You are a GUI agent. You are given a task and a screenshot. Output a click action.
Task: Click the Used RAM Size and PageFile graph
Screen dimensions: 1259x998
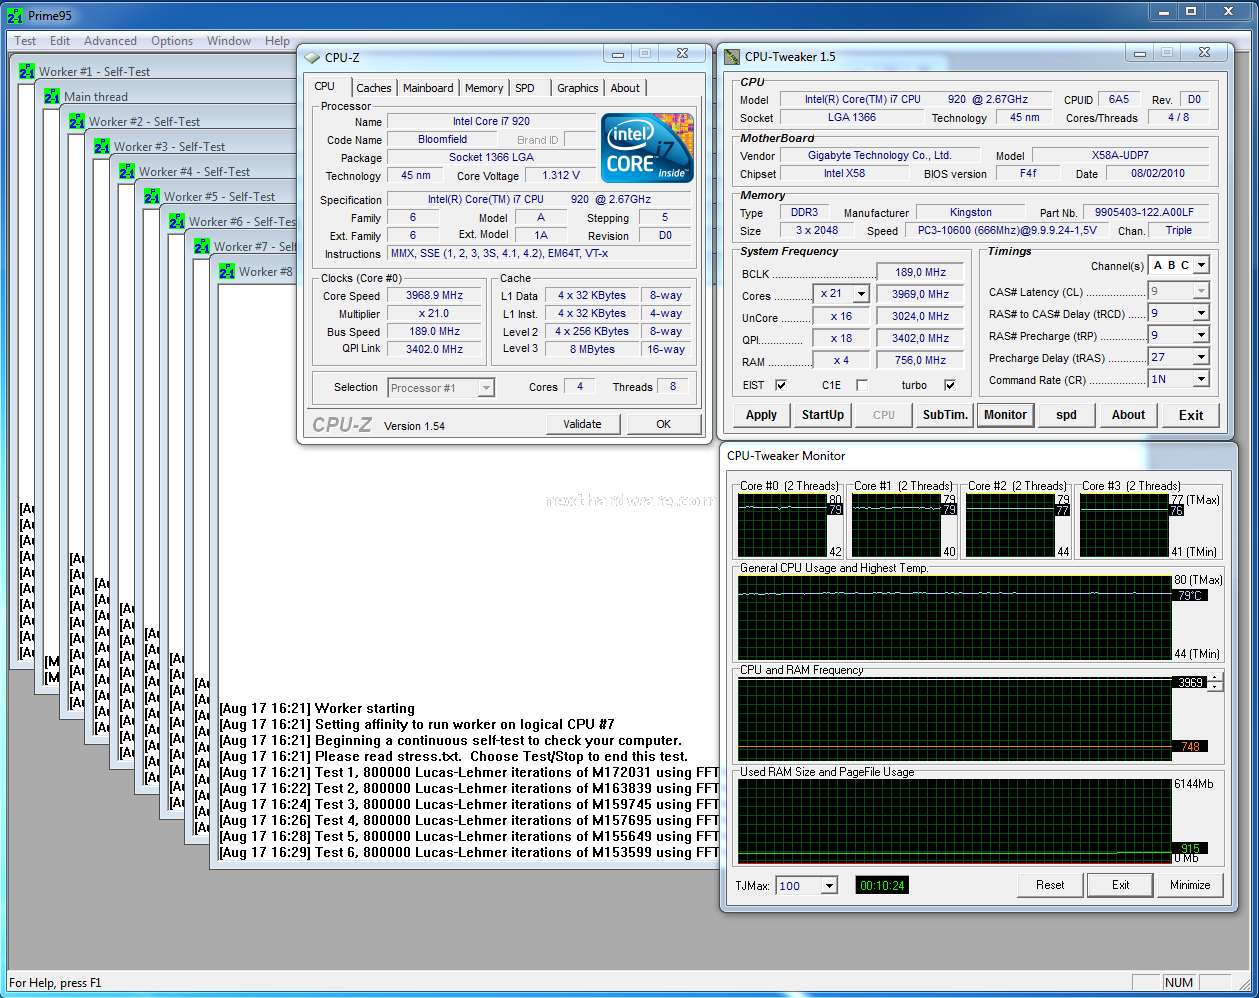tap(954, 821)
